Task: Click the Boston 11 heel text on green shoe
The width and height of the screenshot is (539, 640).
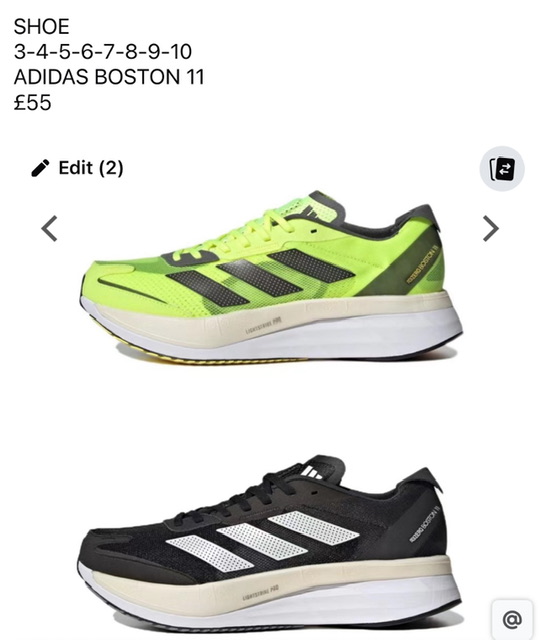Action: pos(423,264)
